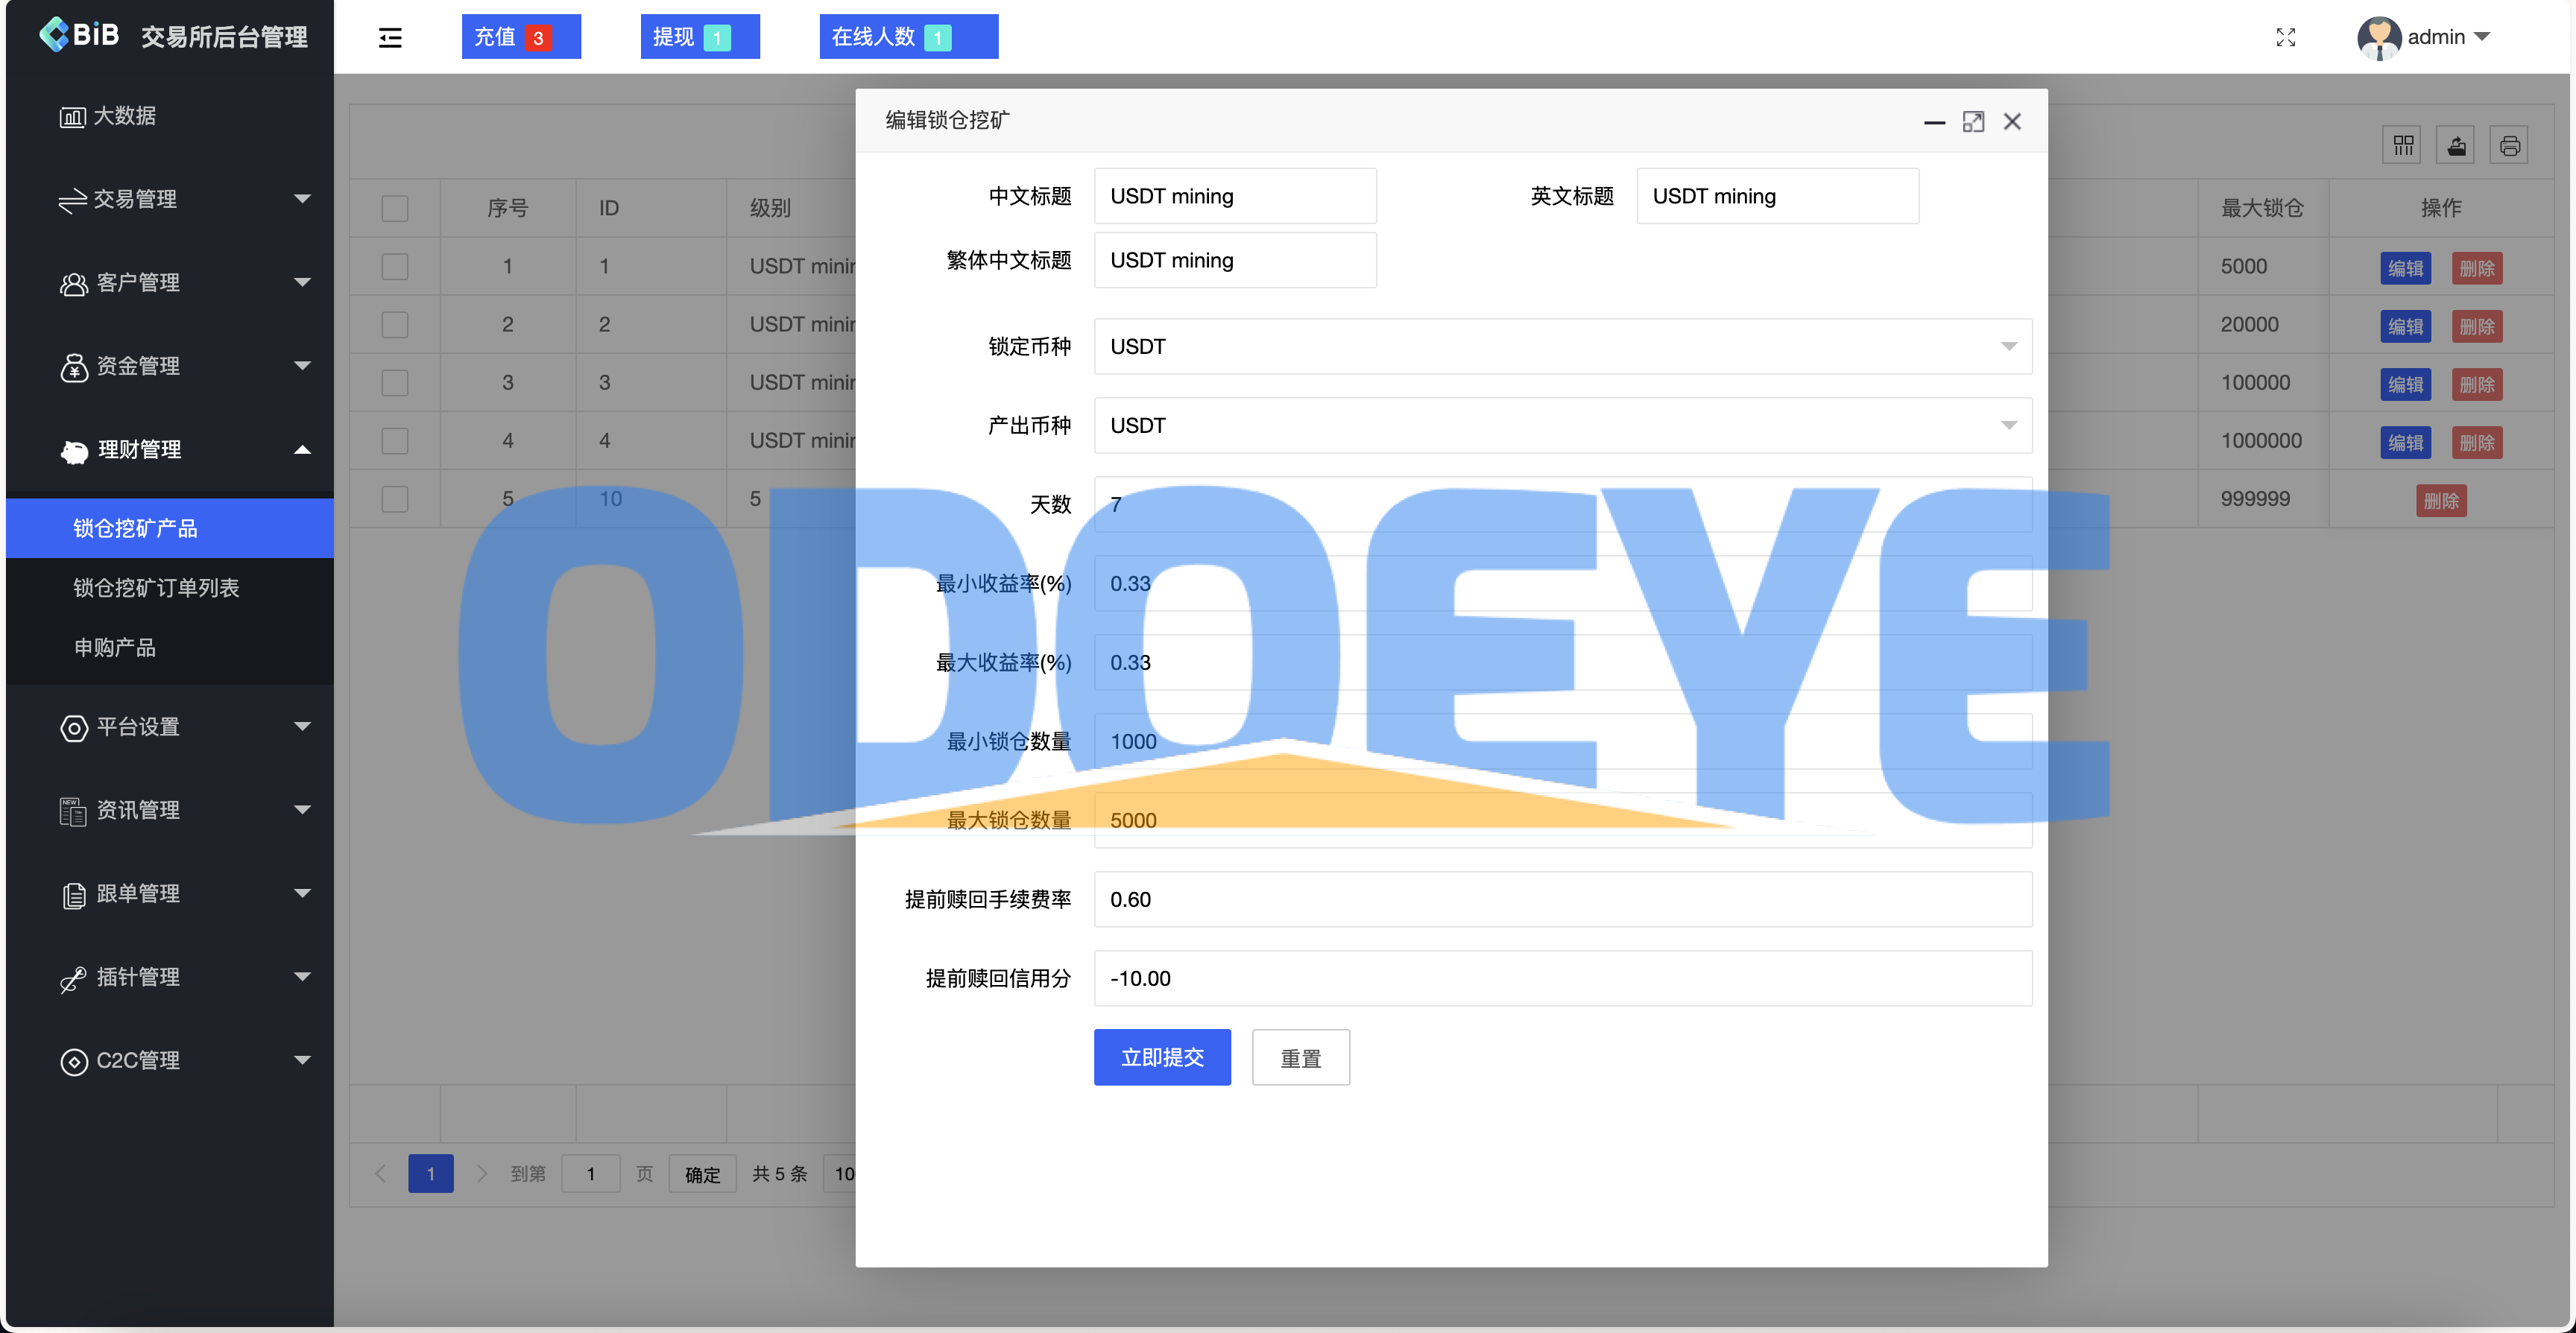Click the 繁体中文标题 input field
The width and height of the screenshot is (2576, 1333).
[1235, 260]
